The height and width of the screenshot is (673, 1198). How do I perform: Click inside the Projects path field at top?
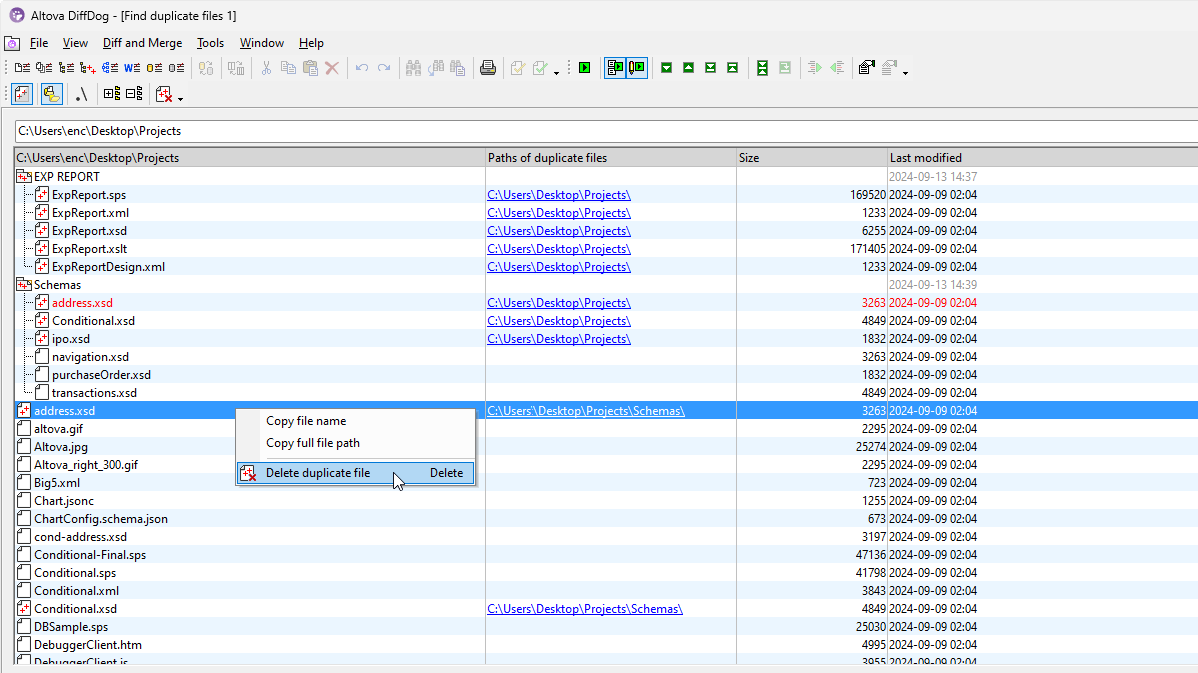[x=300, y=131]
